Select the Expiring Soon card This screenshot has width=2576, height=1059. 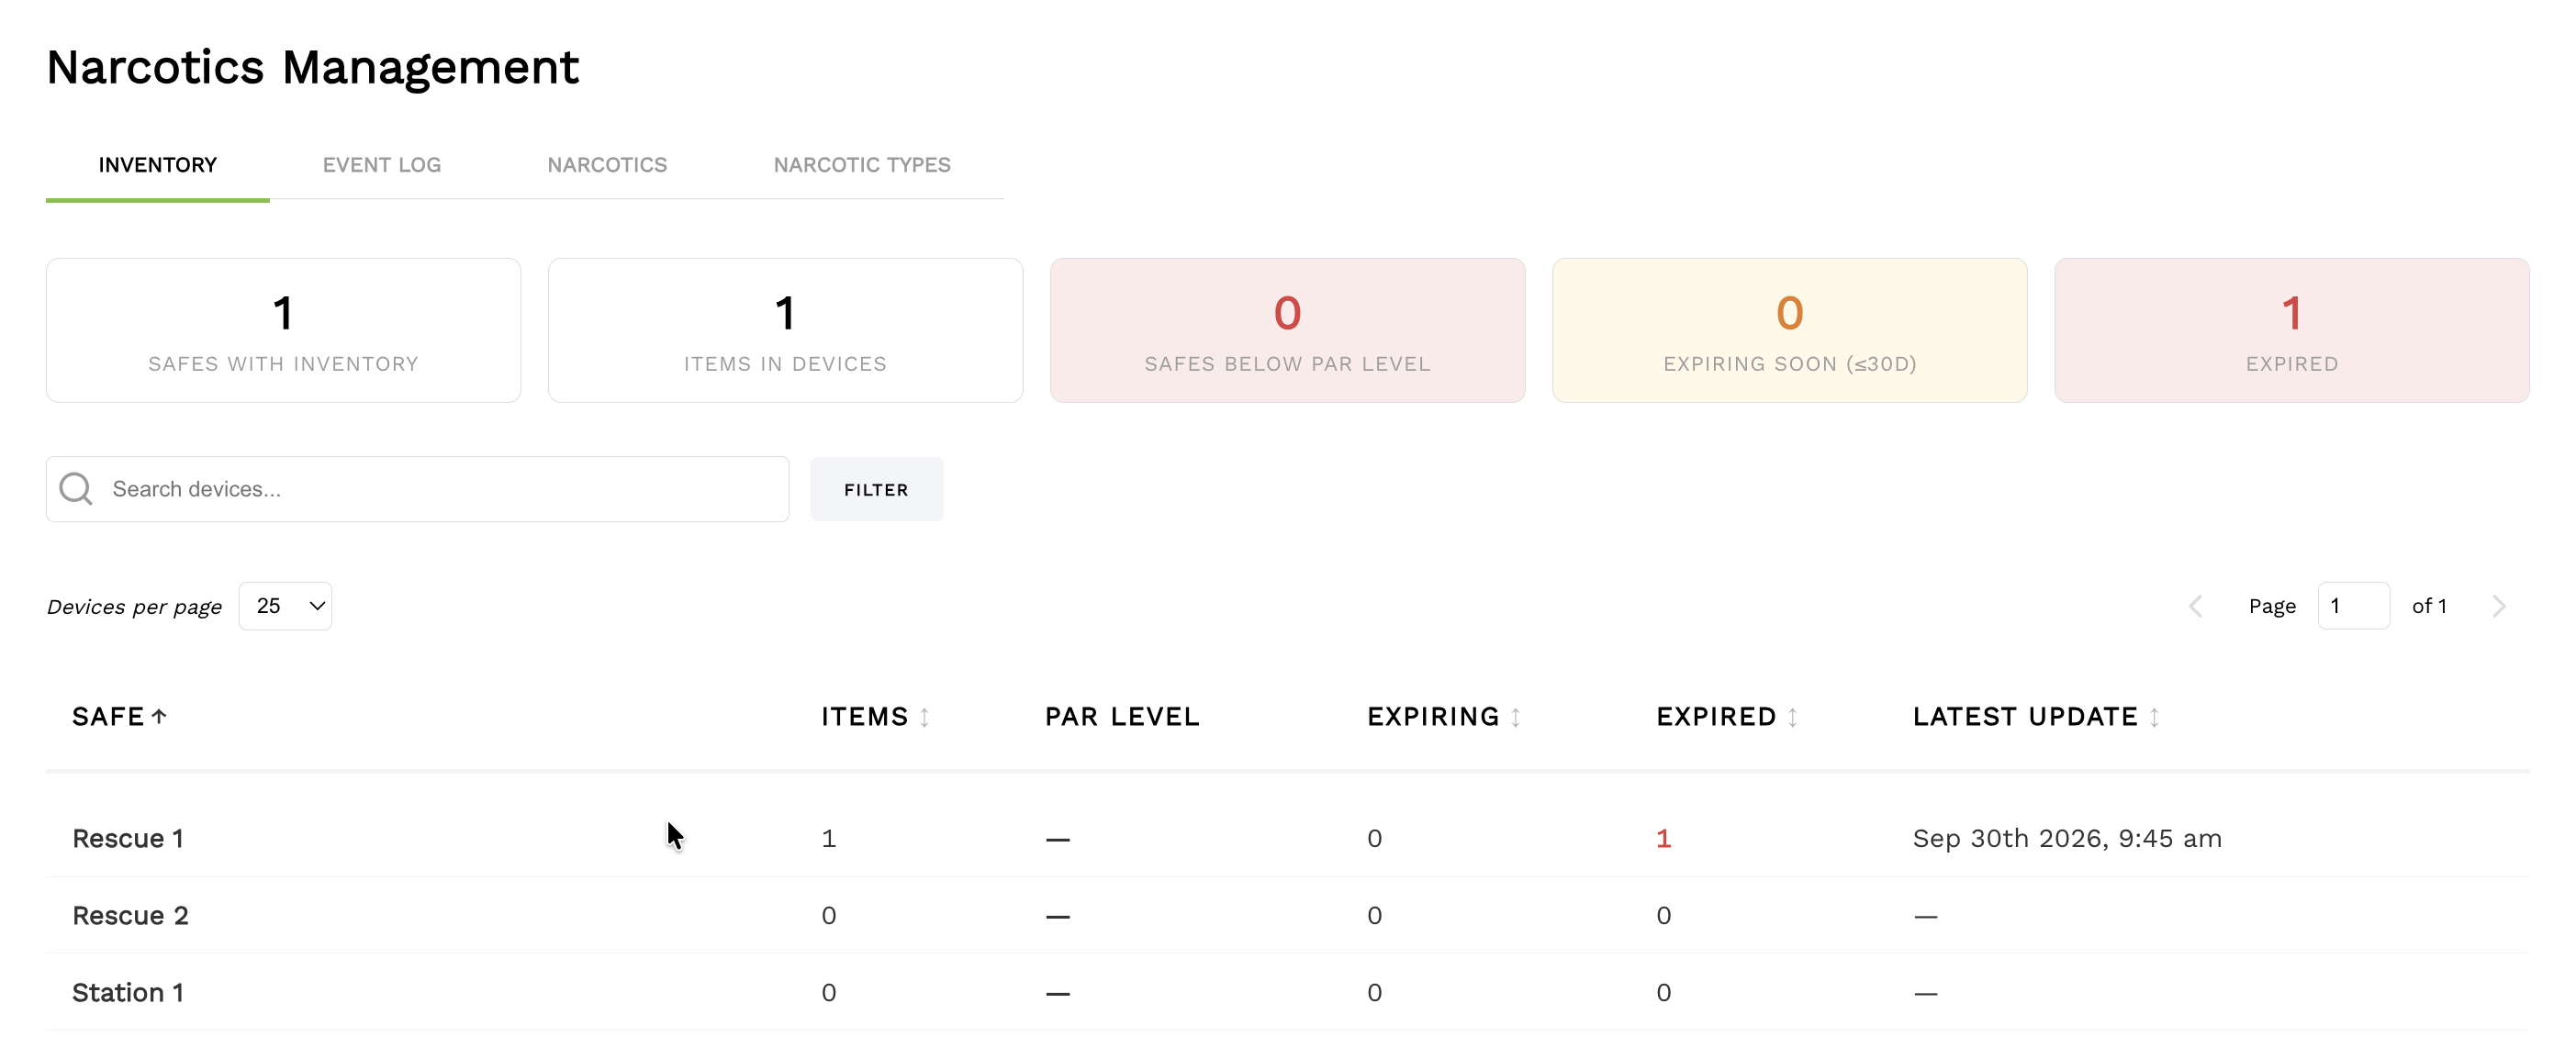(1790, 331)
